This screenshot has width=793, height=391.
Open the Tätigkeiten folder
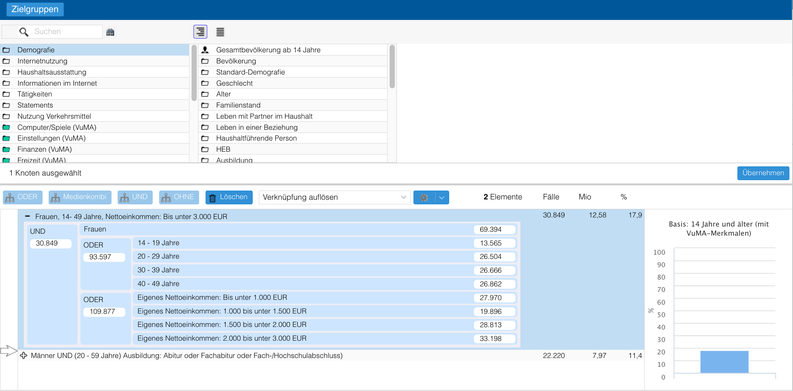pos(95,94)
